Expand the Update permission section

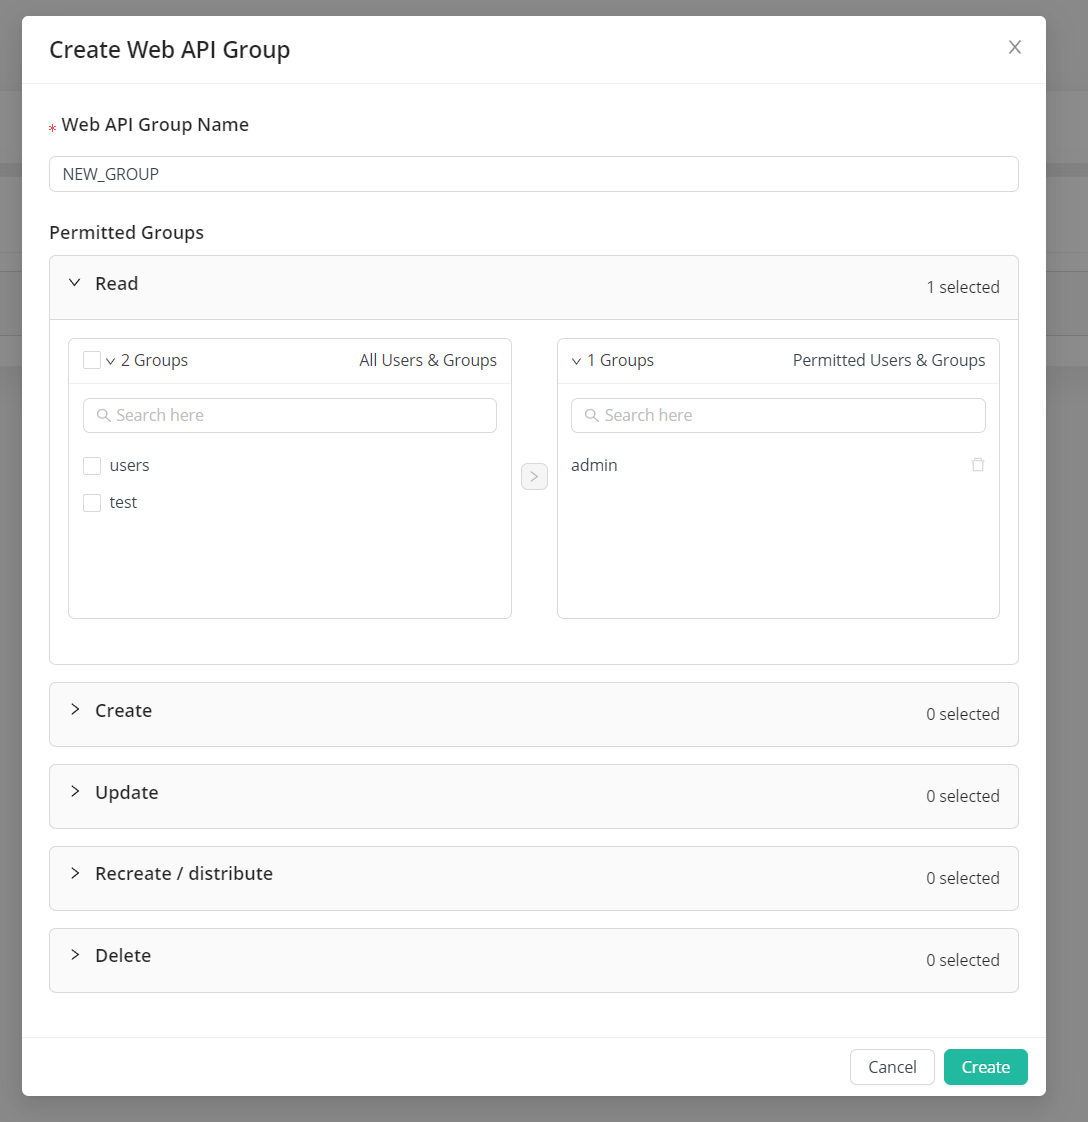point(75,792)
